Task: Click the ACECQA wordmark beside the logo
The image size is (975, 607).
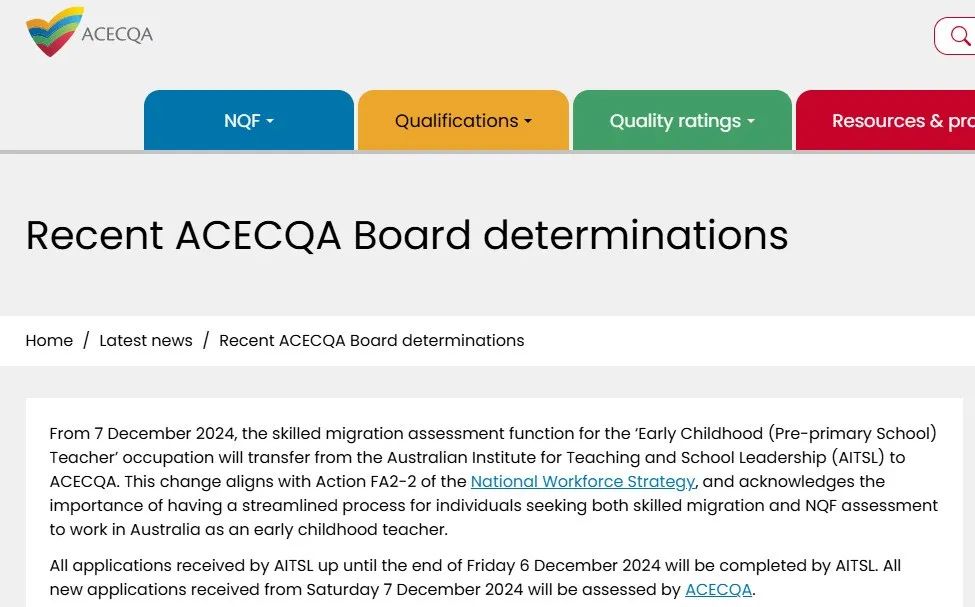Action: [x=117, y=34]
